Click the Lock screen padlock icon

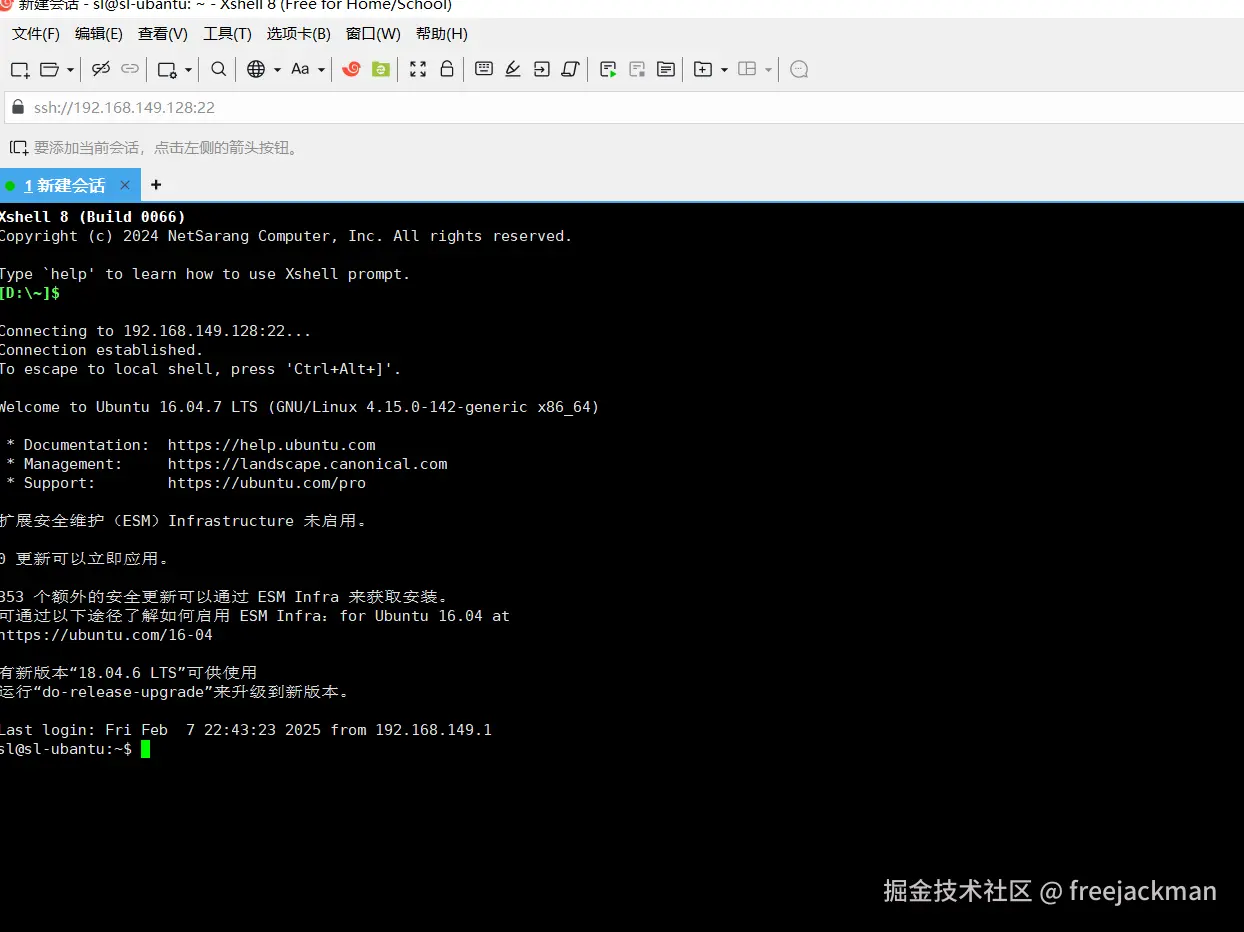(x=447, y=69)
